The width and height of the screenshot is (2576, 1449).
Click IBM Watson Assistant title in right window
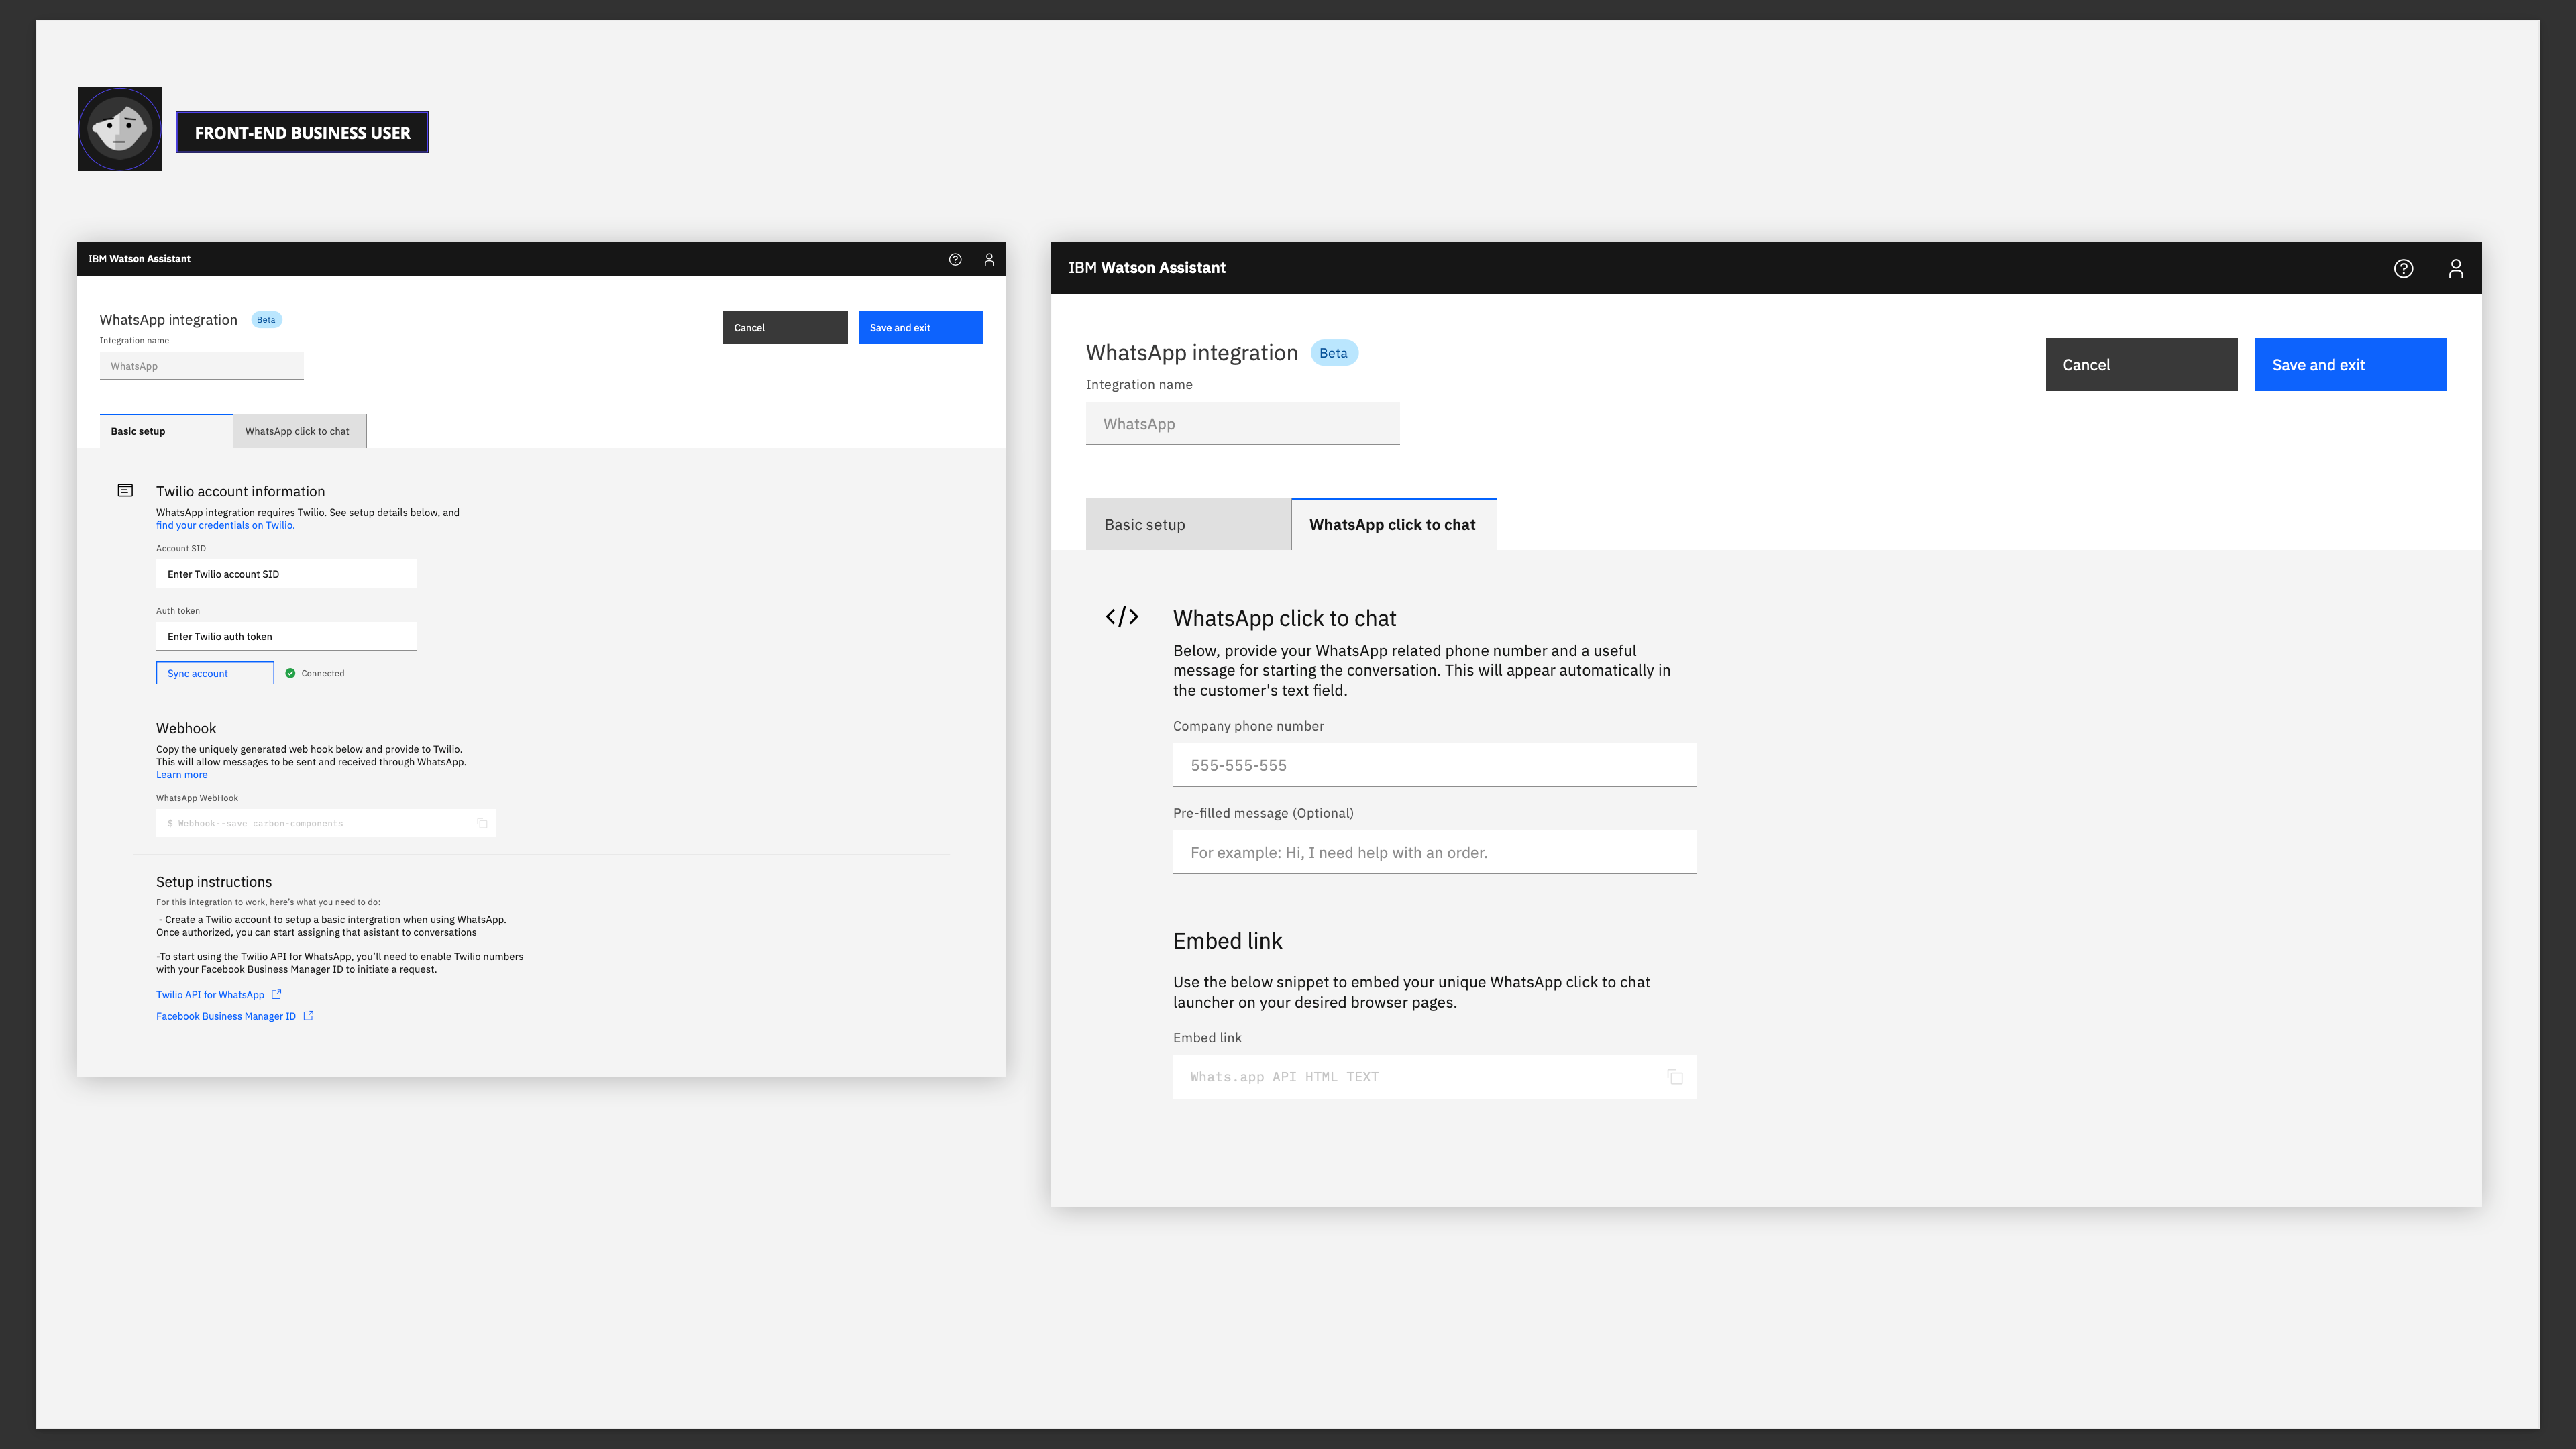(x=1147, y=268)
